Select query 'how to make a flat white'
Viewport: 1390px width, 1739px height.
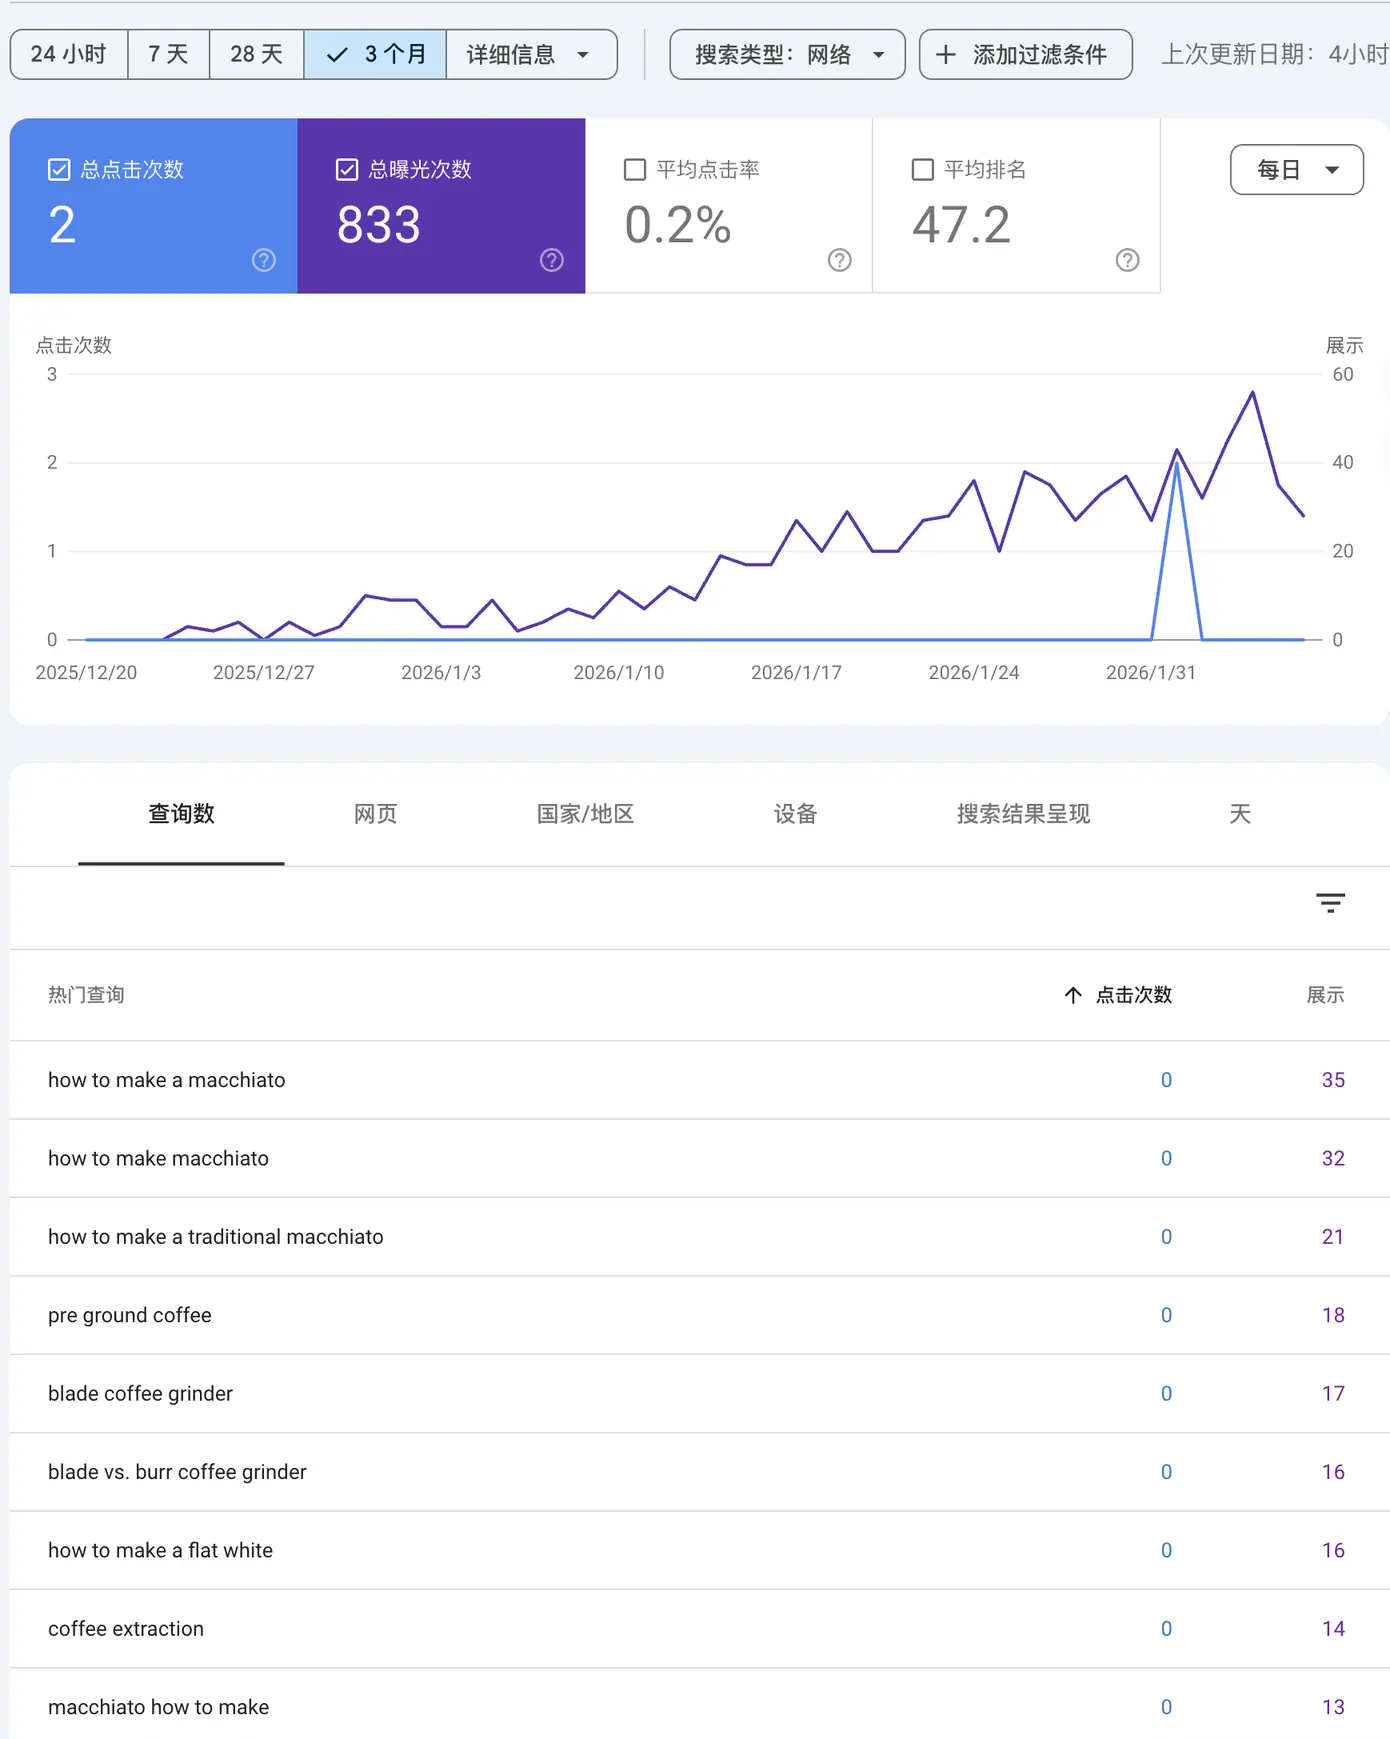point(160,1550)
